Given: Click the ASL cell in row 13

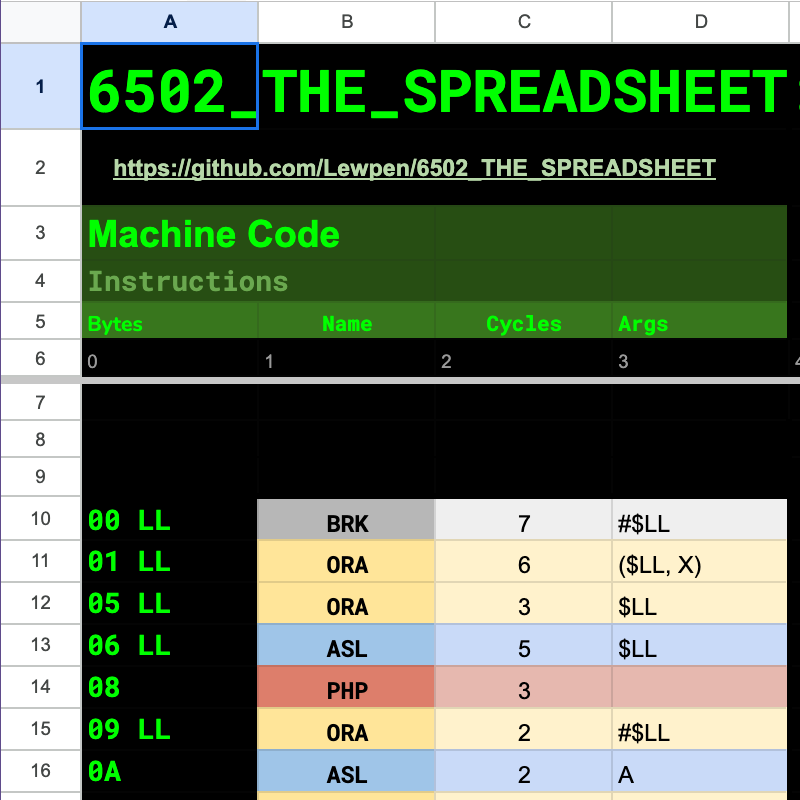Looking at the screenshot, I should (x=346, y=648).
